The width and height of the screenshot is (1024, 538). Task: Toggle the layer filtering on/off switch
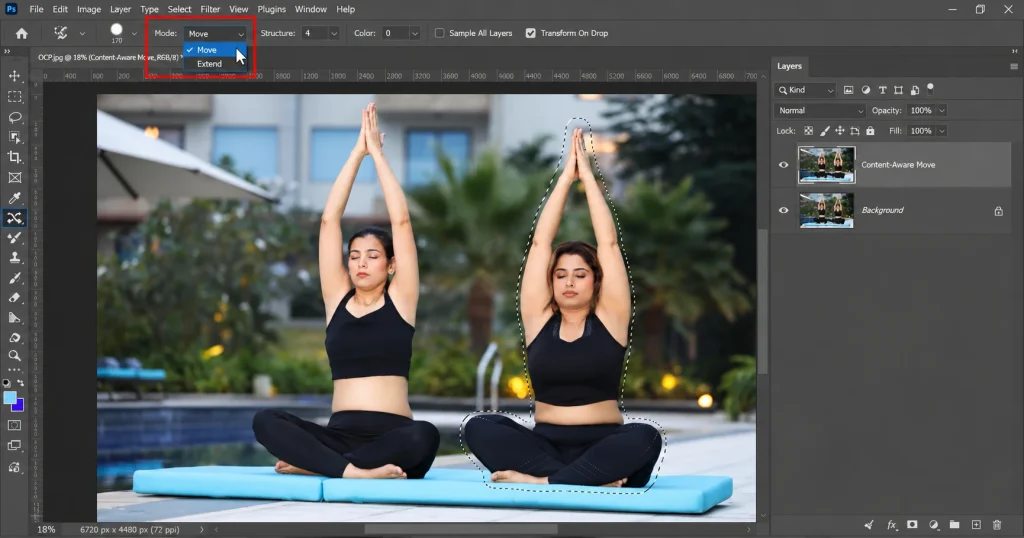click(x=931, y=88)
